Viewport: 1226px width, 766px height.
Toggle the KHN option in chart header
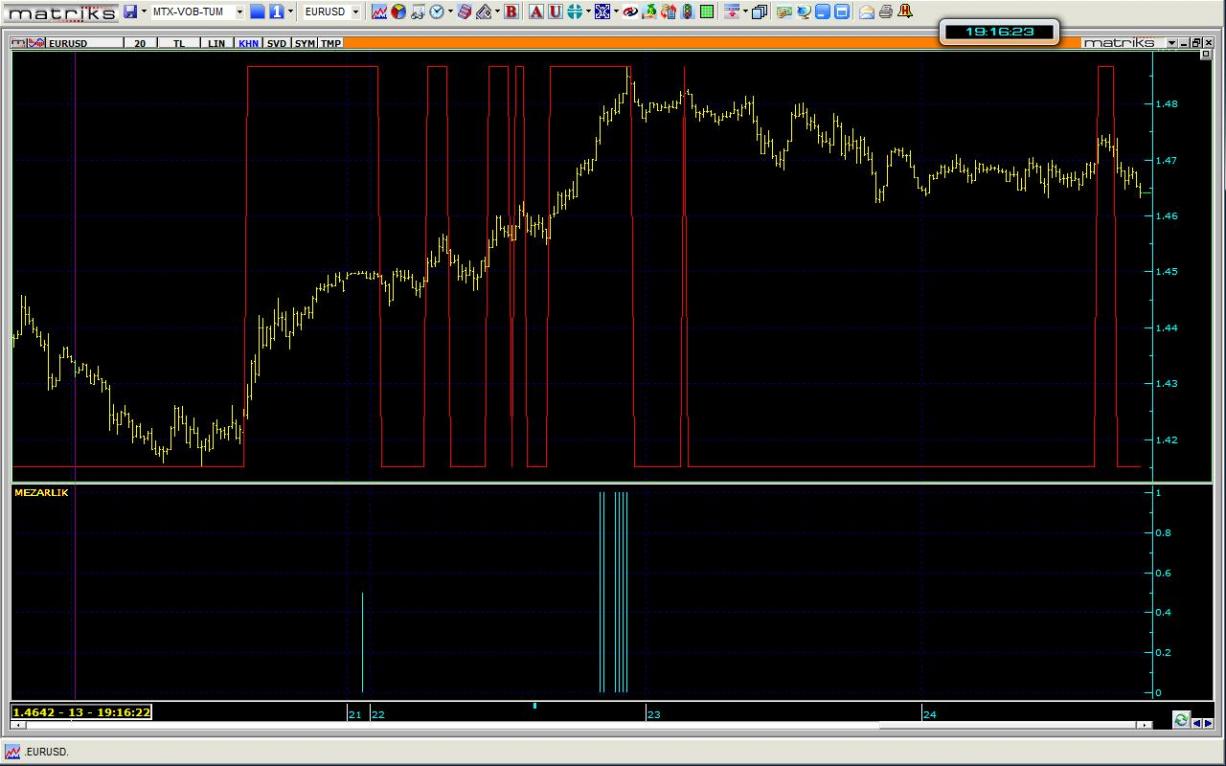pyautogui.click(x=248, y=44)
